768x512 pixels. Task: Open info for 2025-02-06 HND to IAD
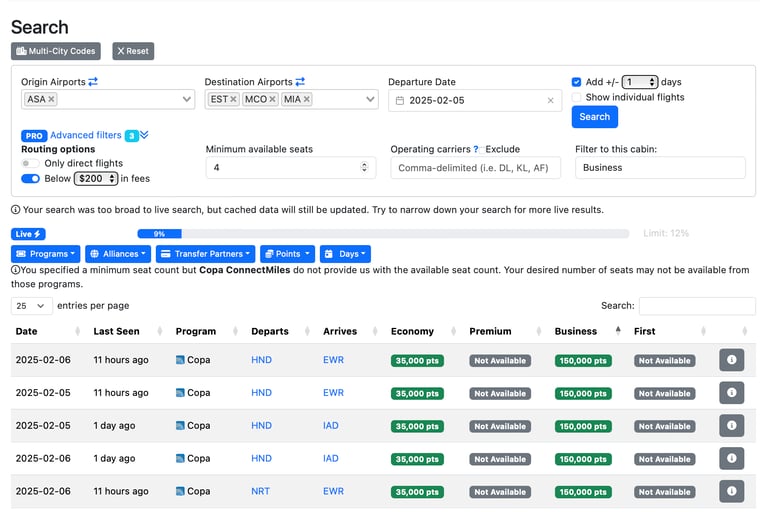click(x=731, y=459)
